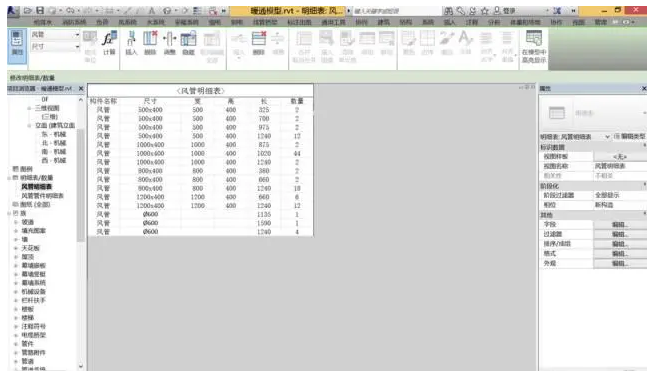658x376 pixels.
Task: Click Edit (编辑) button for 字段 fields
Action: [620, 225]
